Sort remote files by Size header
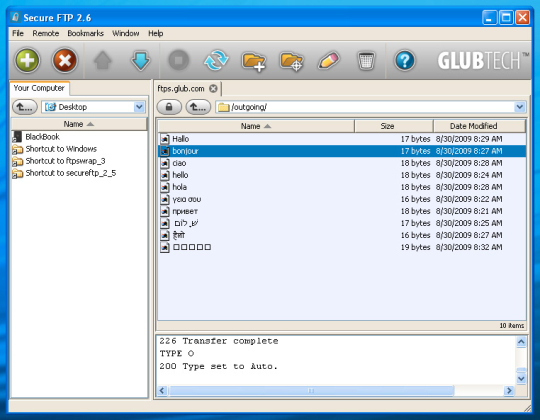 (394, 126)
